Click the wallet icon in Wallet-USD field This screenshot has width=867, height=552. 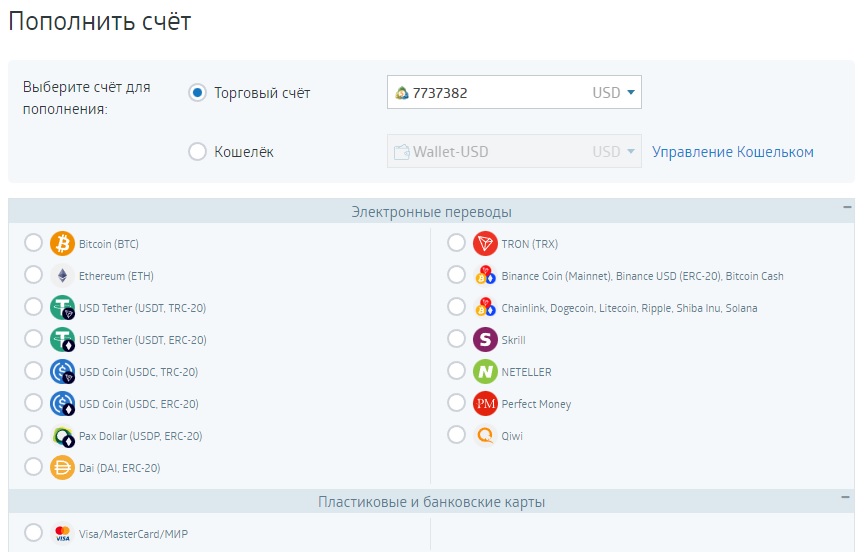[401, 152]
